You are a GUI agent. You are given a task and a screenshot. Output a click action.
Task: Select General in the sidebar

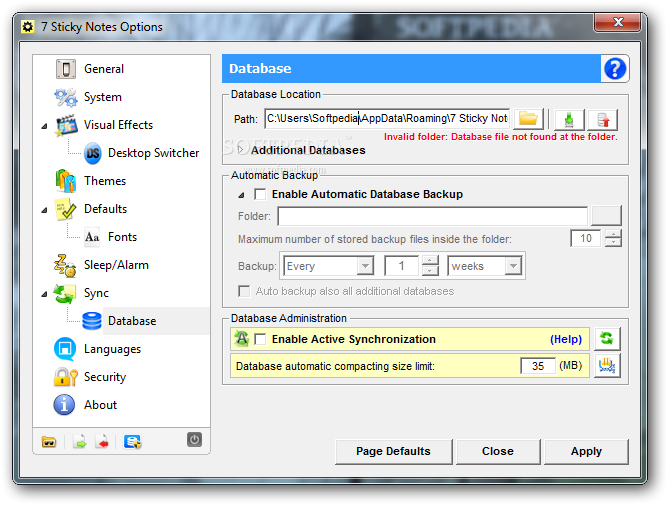click(104, 69)
